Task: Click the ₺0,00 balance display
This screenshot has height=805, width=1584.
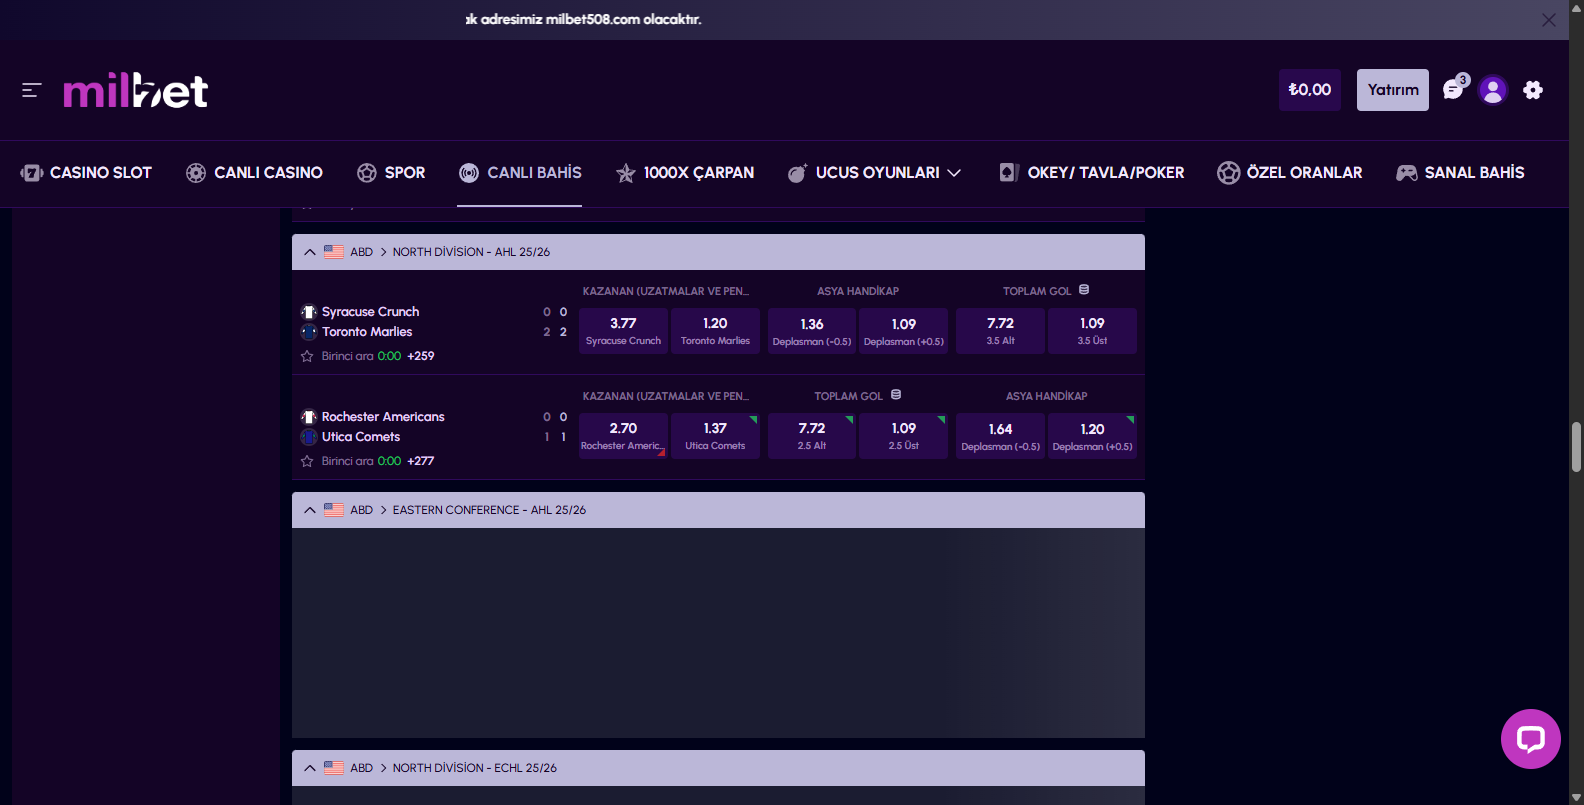Action: (1310, 90)
